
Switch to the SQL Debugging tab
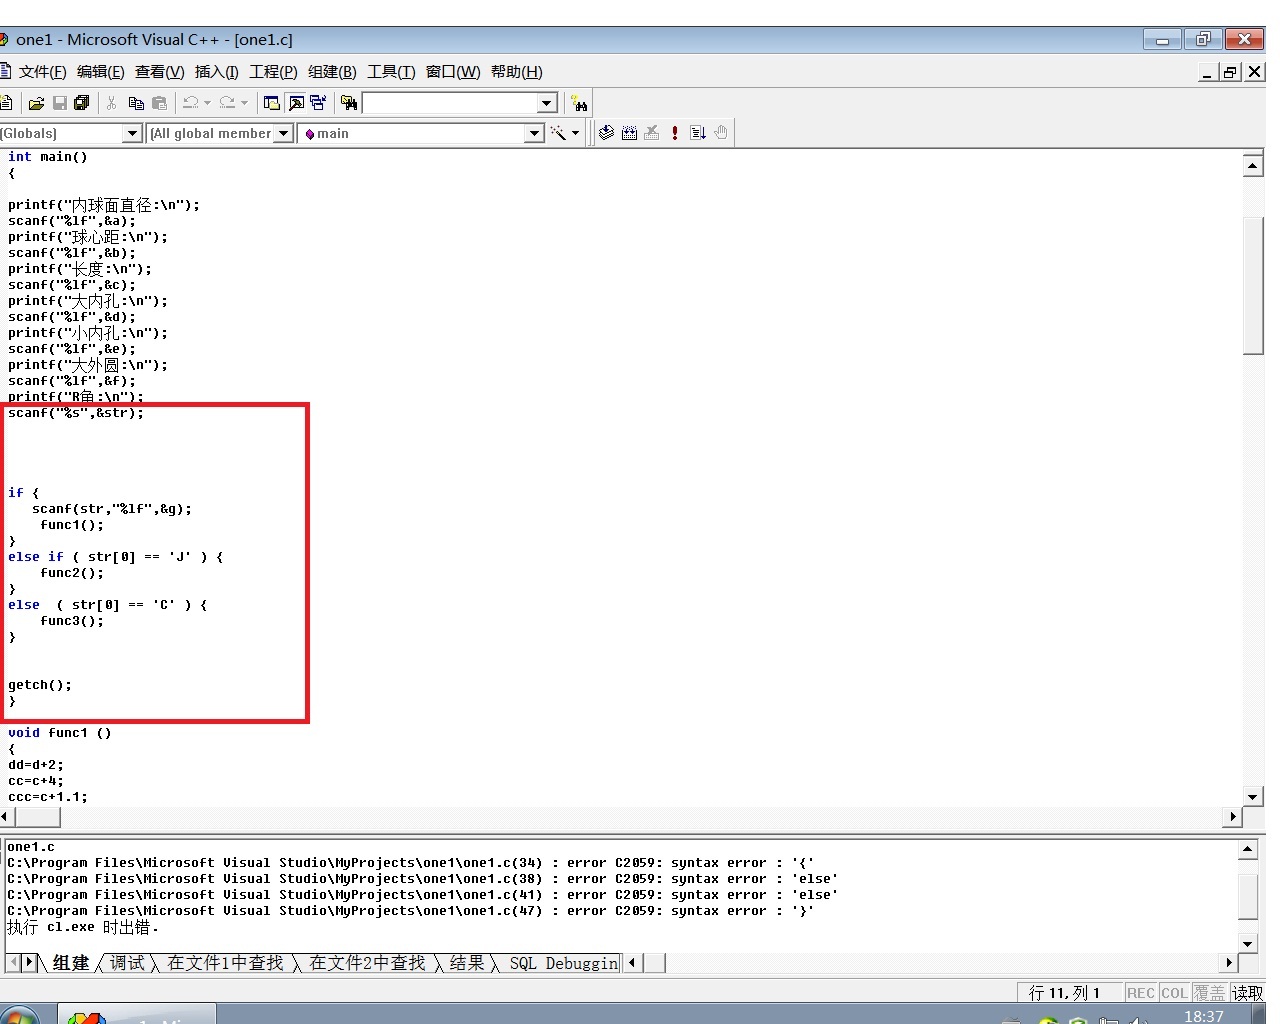[x=564, y=963]
